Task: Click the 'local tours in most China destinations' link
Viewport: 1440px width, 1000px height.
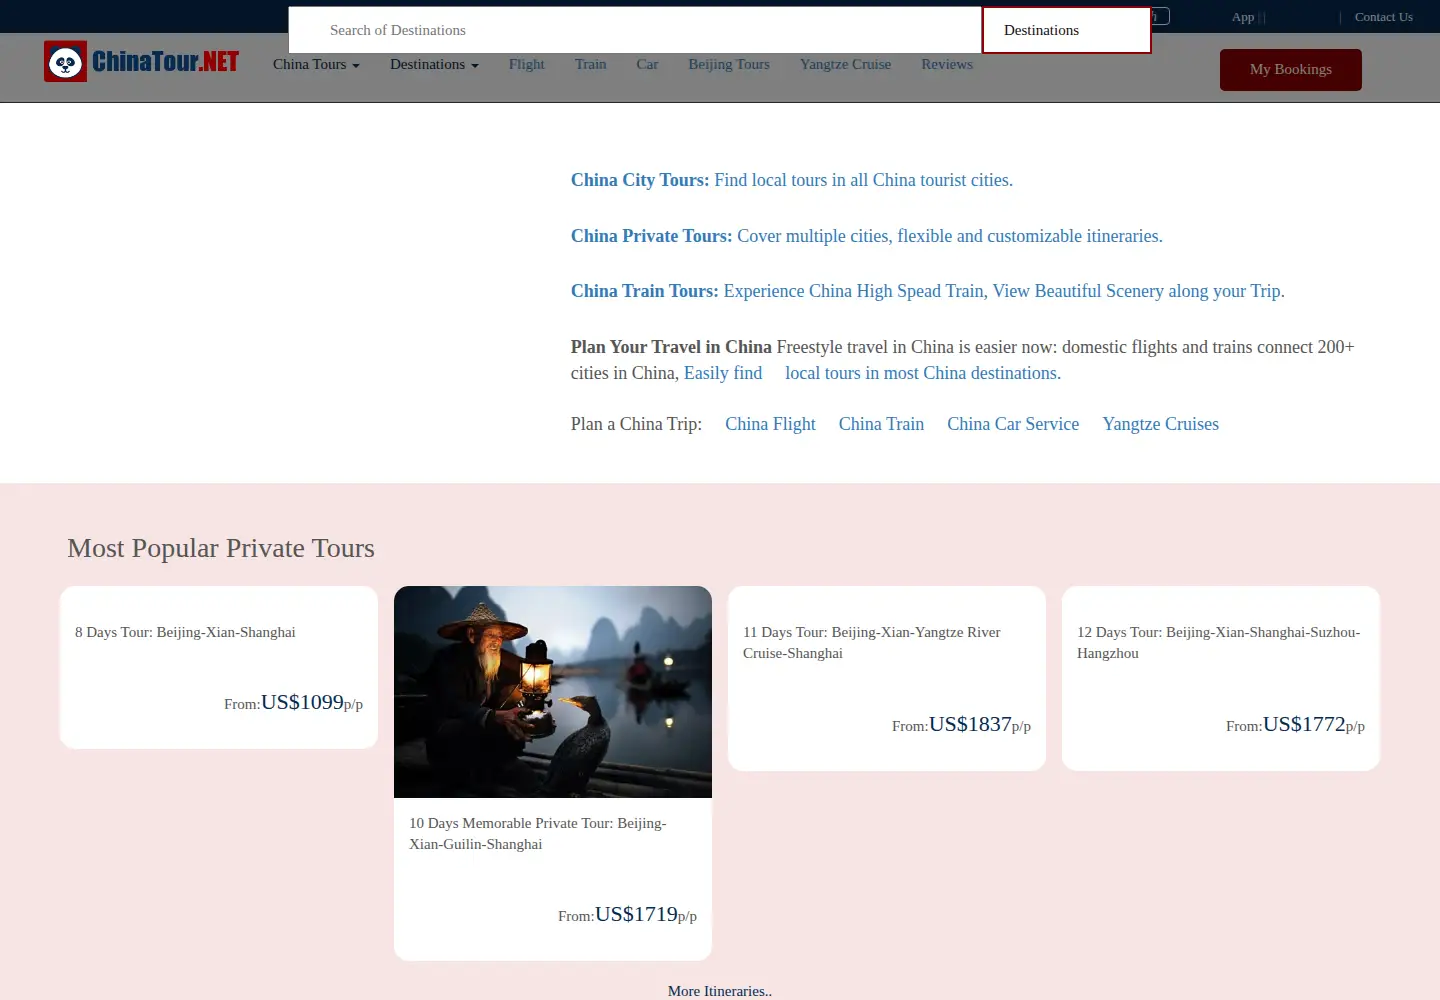Action: point(923,373)
